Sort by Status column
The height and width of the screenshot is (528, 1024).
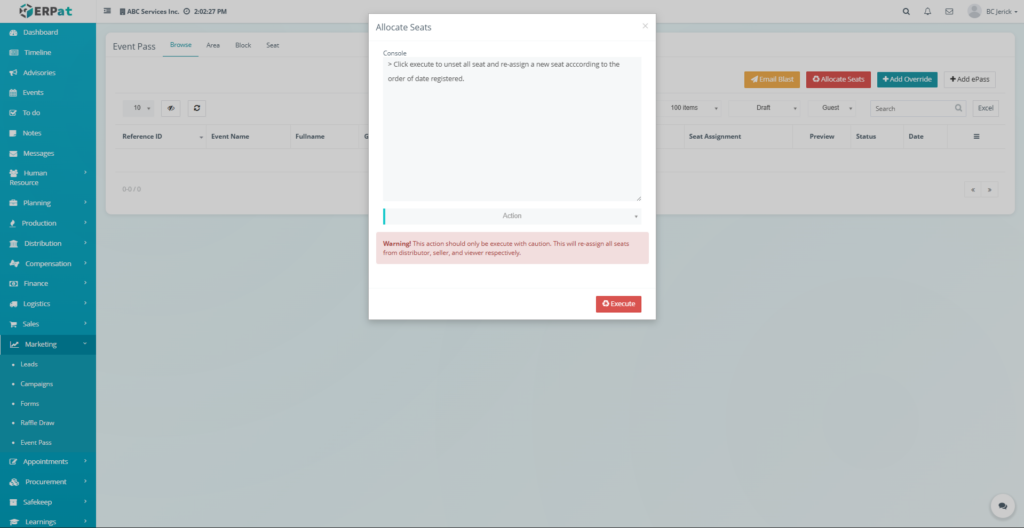(x=876, y=137)
